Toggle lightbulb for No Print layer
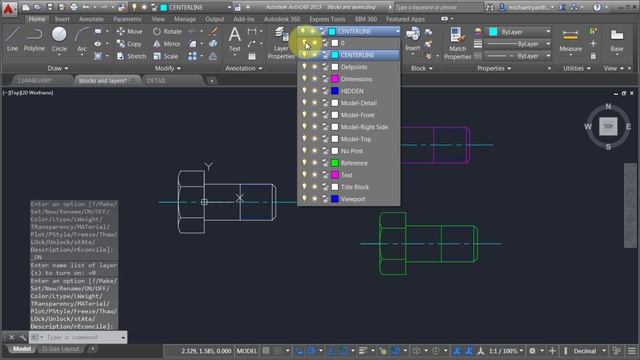Screen dimensions: 640x360 304,151
